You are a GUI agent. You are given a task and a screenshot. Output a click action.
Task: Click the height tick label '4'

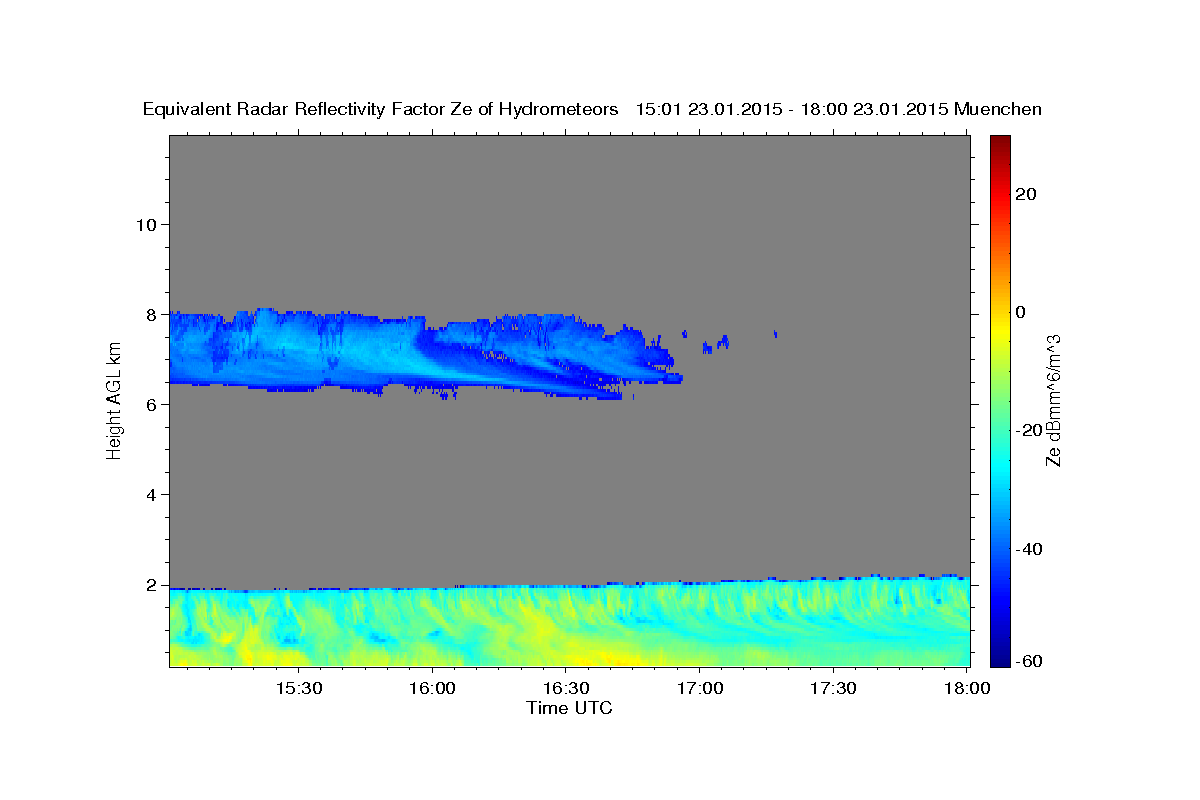coord(152,495)
